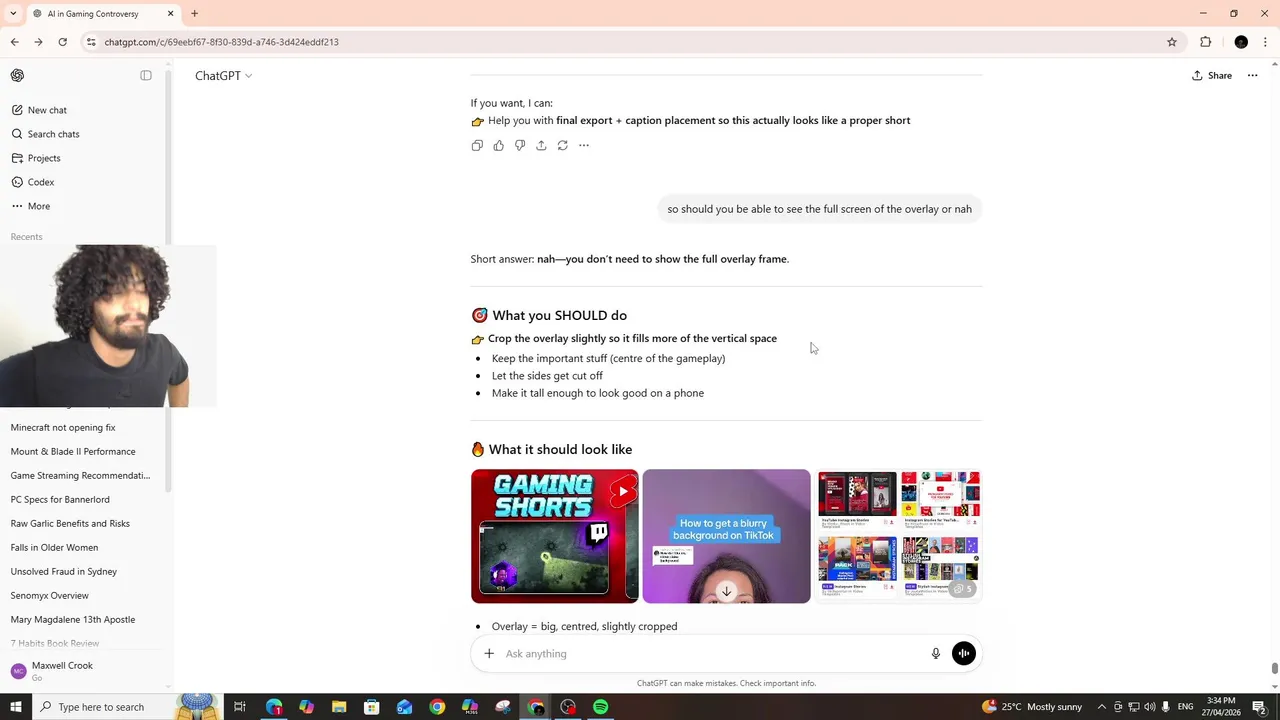Collapse the sidebar with the toggle icon

coord(146,76)
